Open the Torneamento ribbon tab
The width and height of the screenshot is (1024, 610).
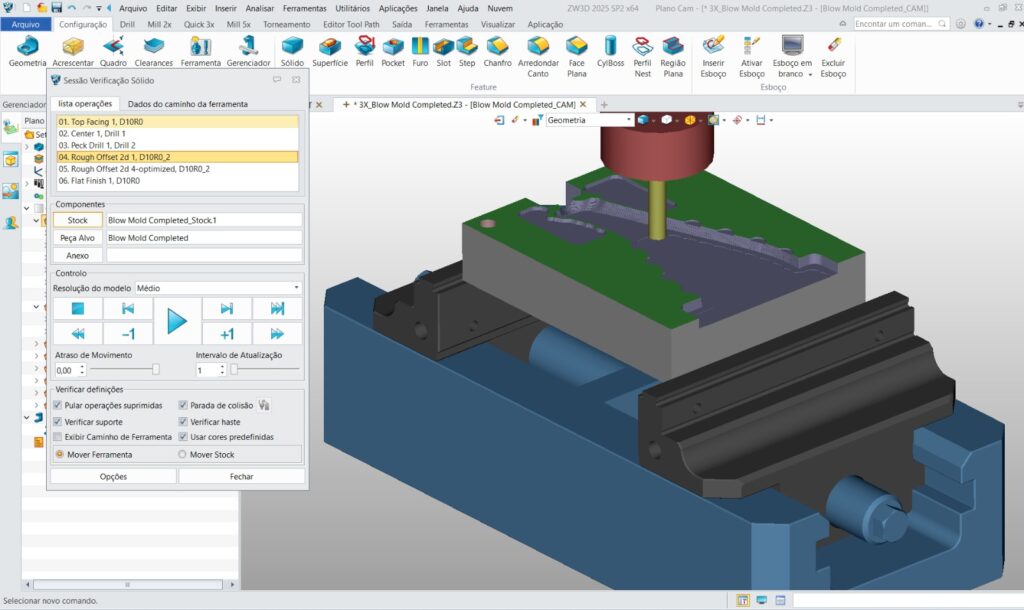287,24
